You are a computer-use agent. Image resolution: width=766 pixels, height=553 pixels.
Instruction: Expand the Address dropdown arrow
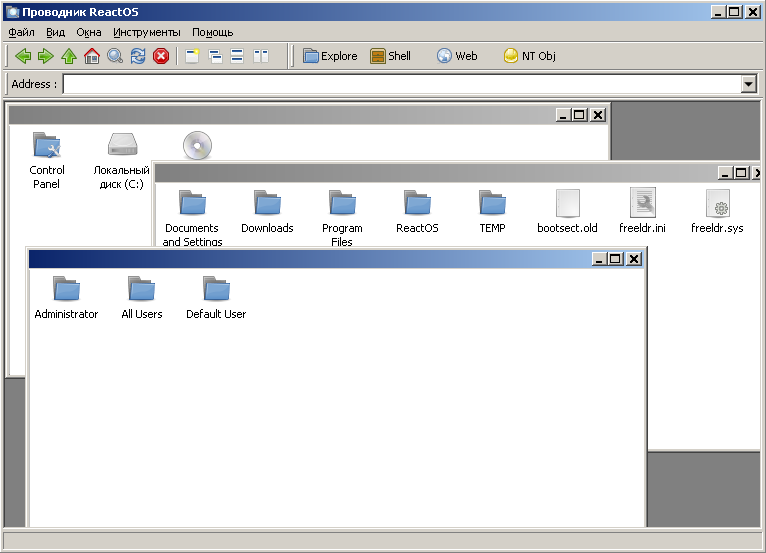pyautogui.click(x=748, y=84)
